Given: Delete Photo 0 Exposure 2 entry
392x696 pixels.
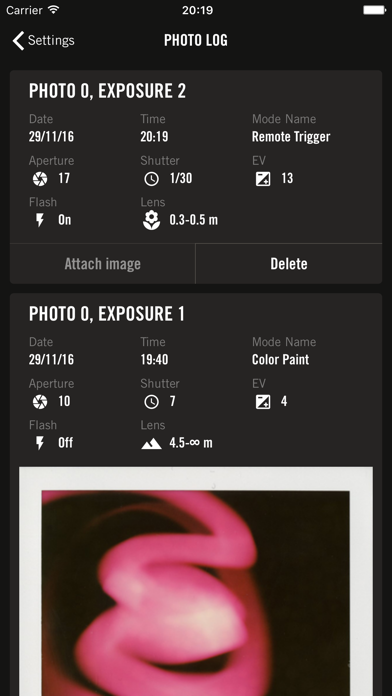Looking at the screenshot, I should (289, 264).
